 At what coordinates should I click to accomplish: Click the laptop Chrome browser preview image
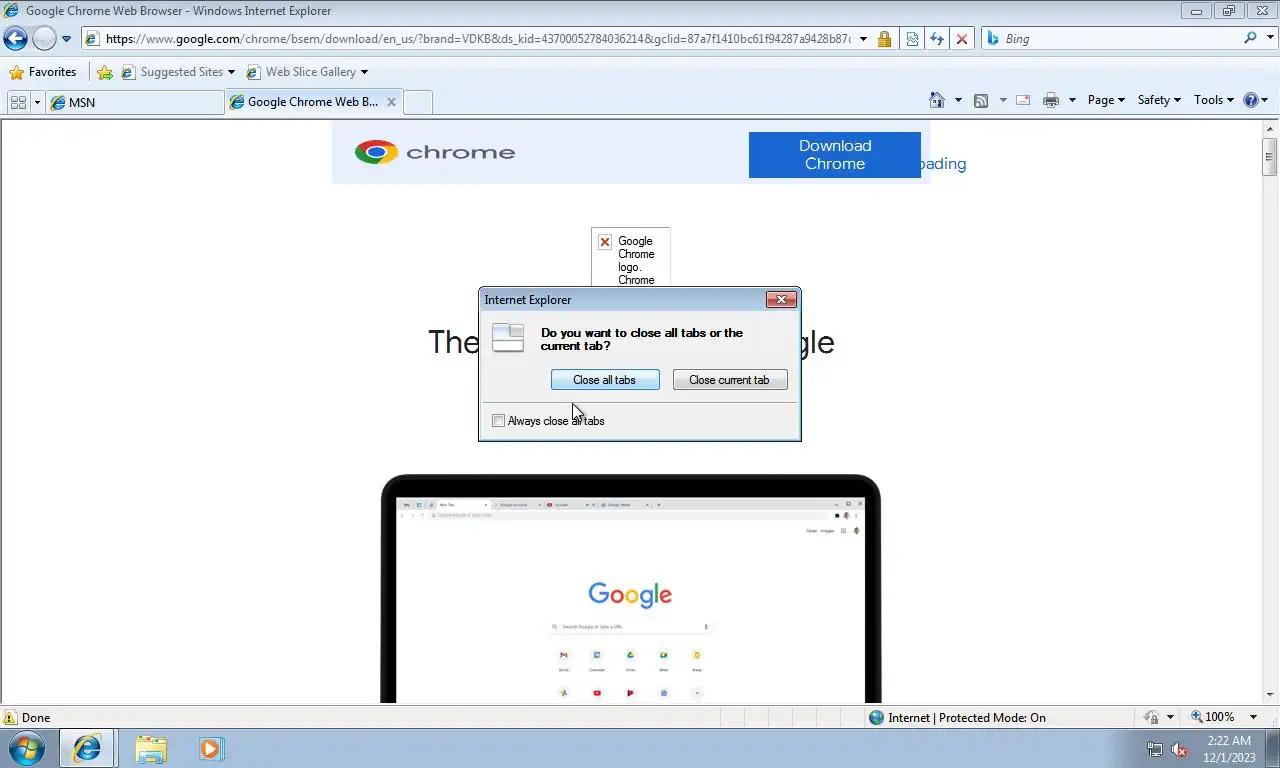[x=630, y=589]
